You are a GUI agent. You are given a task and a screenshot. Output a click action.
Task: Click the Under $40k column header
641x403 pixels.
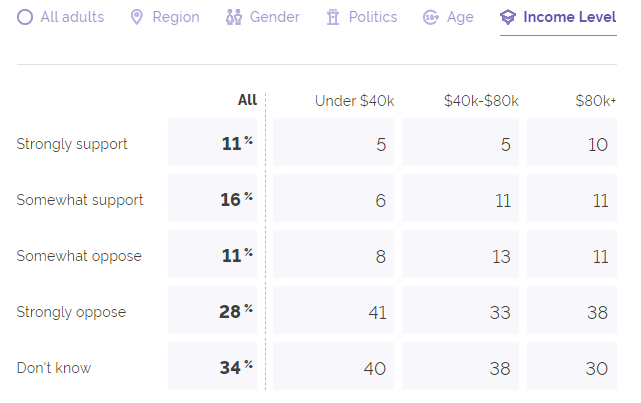pyautogui.click(x=354, y=100)
